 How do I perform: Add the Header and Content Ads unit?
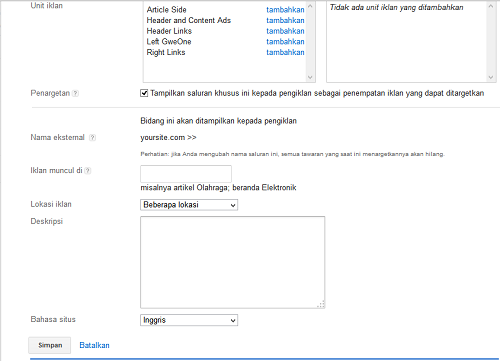285,20
